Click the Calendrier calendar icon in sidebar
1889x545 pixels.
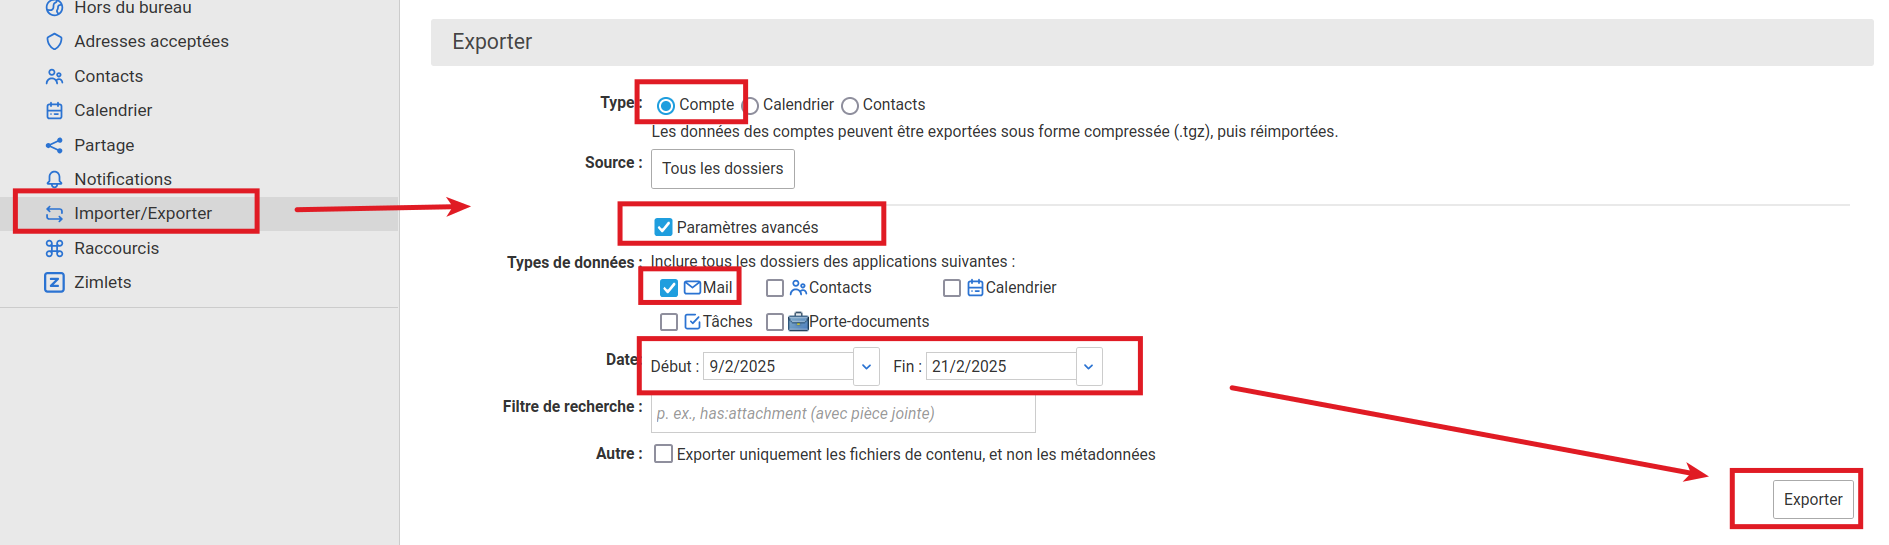pos(54,111)
